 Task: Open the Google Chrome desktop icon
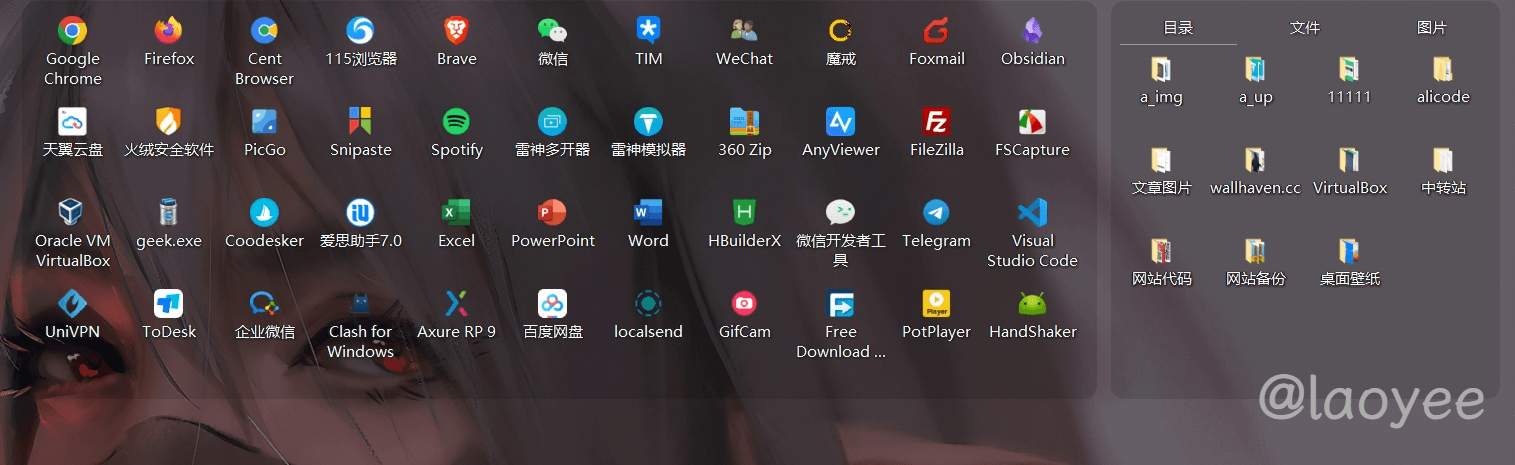72,31
